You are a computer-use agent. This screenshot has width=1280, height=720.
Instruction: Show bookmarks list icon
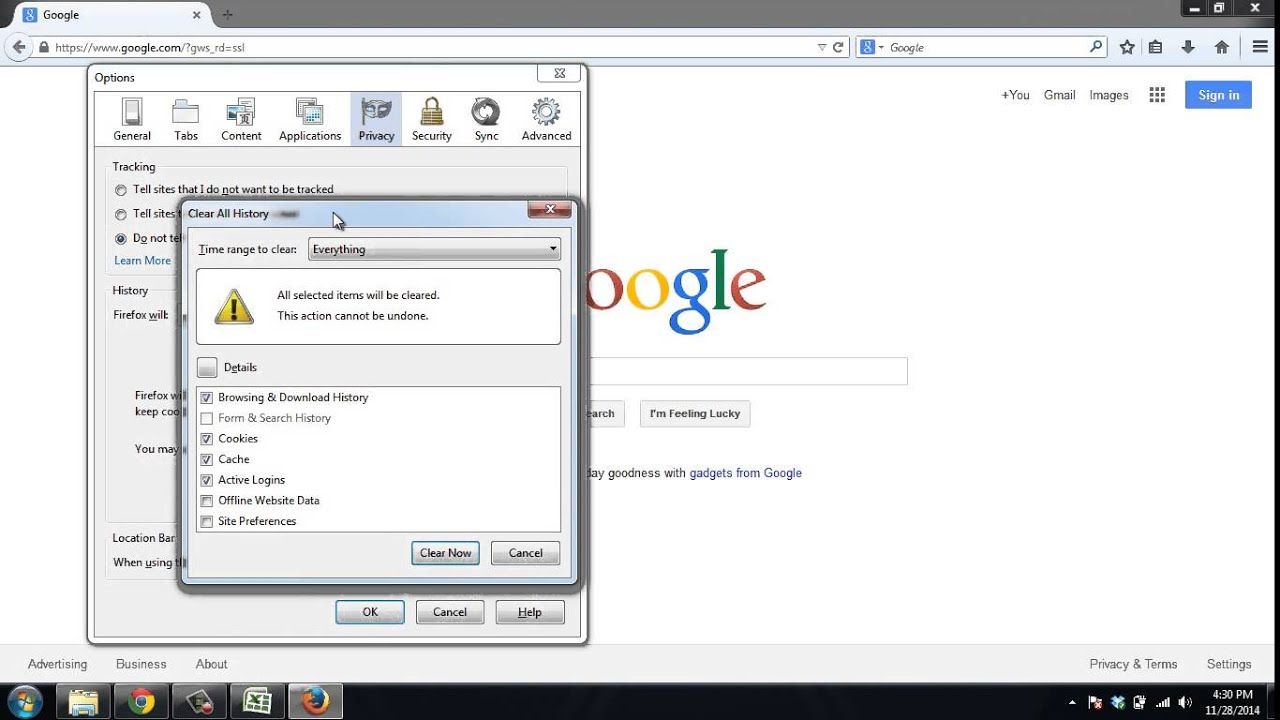(x=1156, y=47)
